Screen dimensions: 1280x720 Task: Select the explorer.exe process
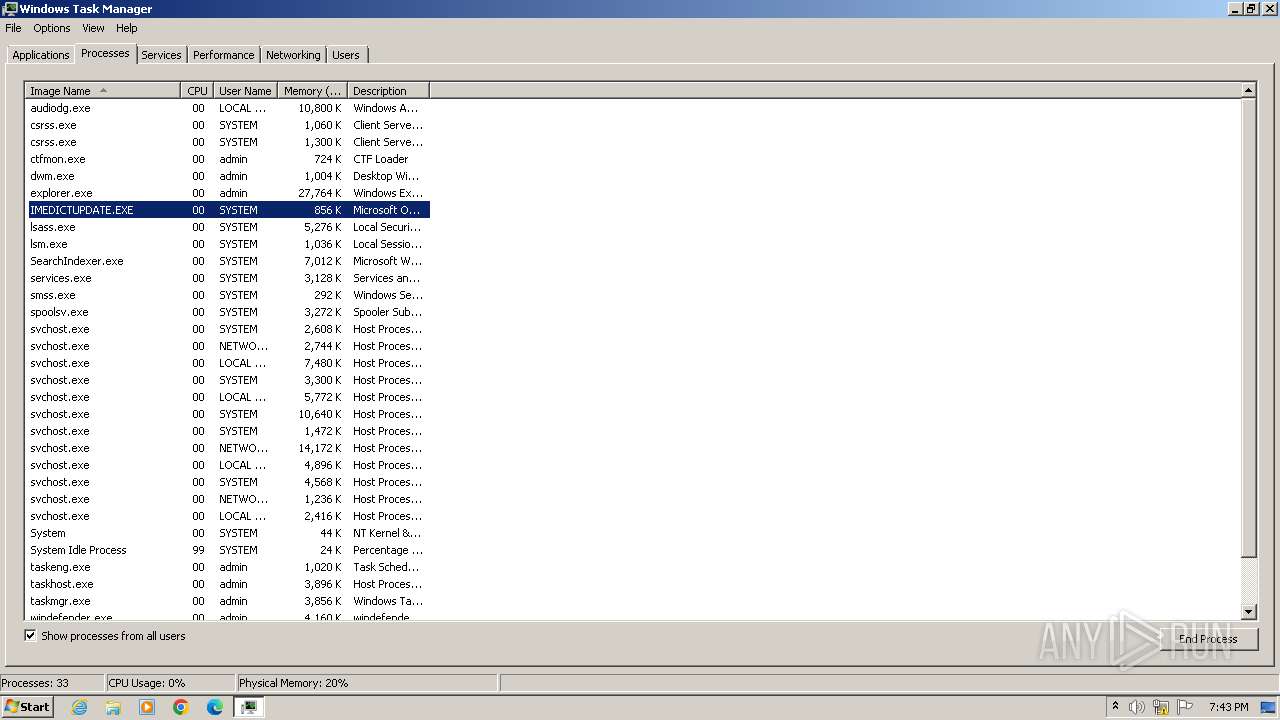point(228,193)
